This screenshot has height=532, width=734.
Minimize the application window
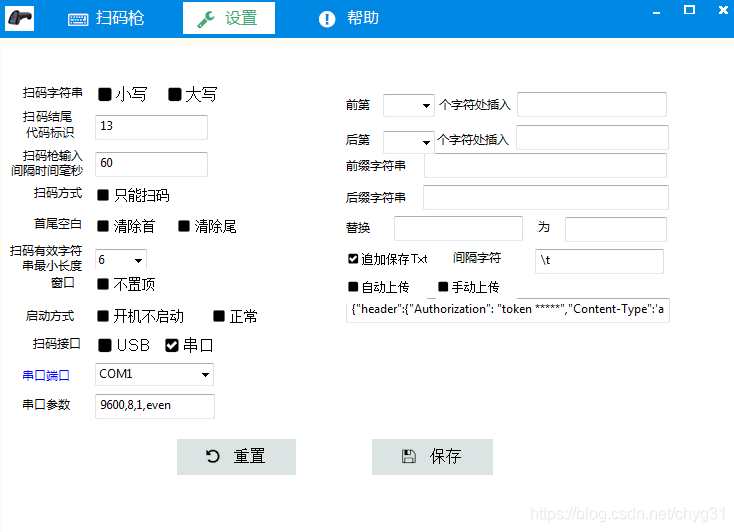pos(656,11)
